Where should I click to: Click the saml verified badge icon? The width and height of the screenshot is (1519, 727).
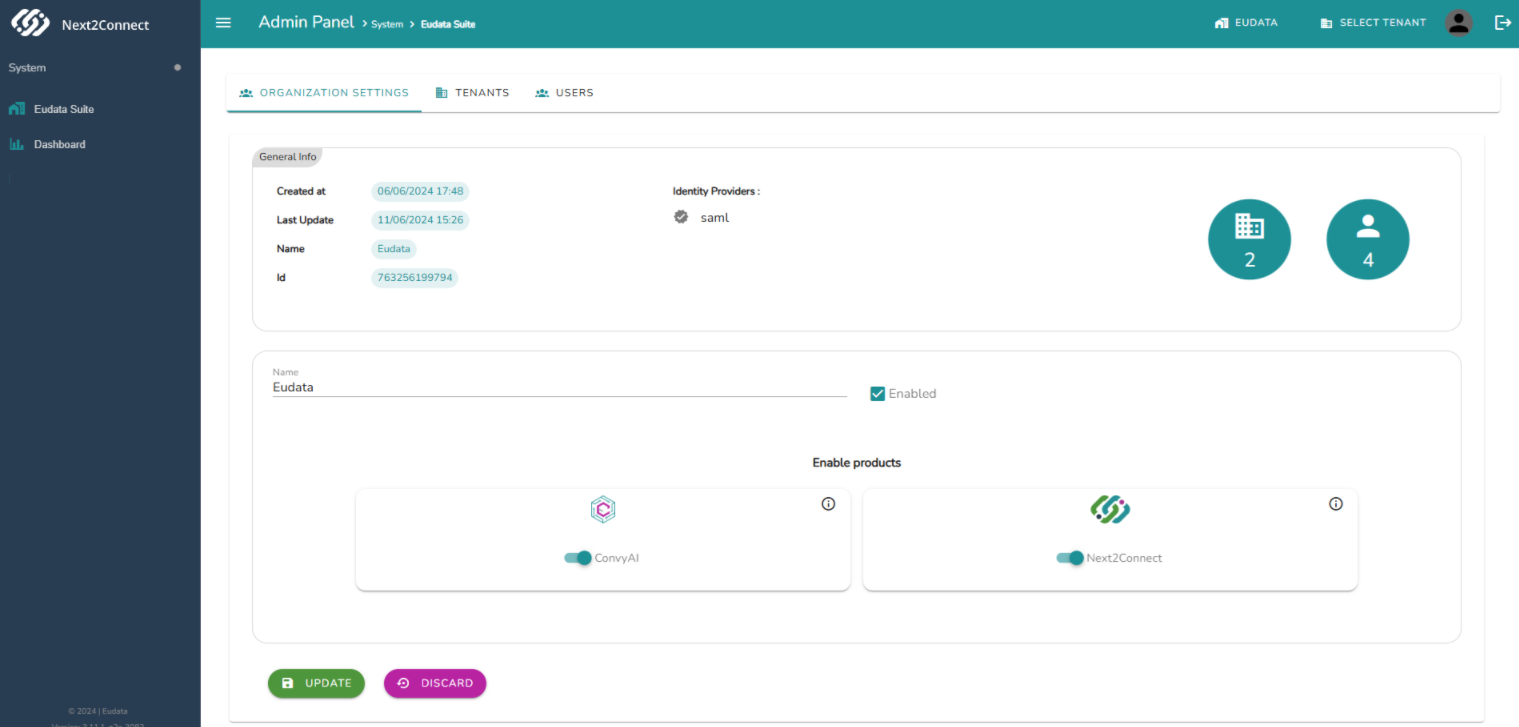681,217
